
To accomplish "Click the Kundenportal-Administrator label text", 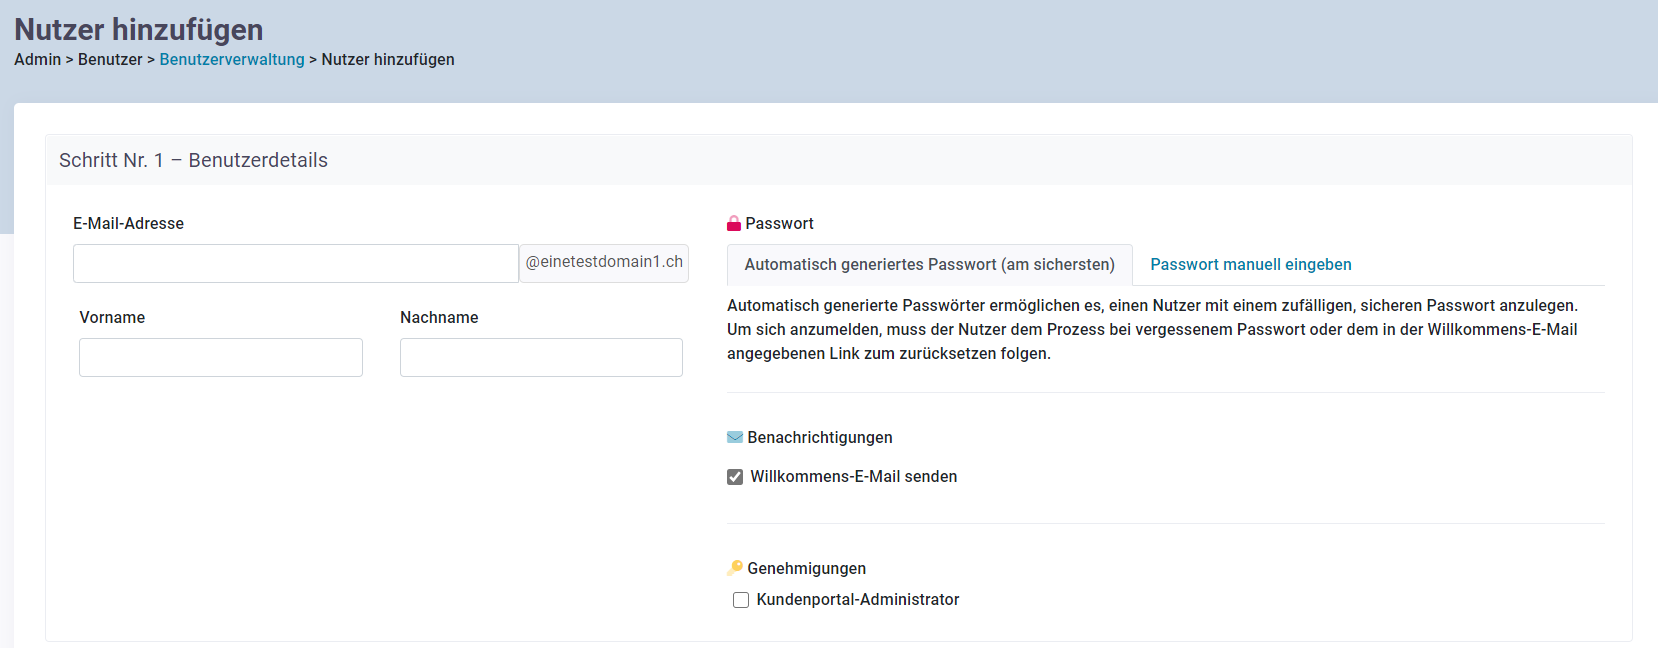I will (x=858, y=600).
